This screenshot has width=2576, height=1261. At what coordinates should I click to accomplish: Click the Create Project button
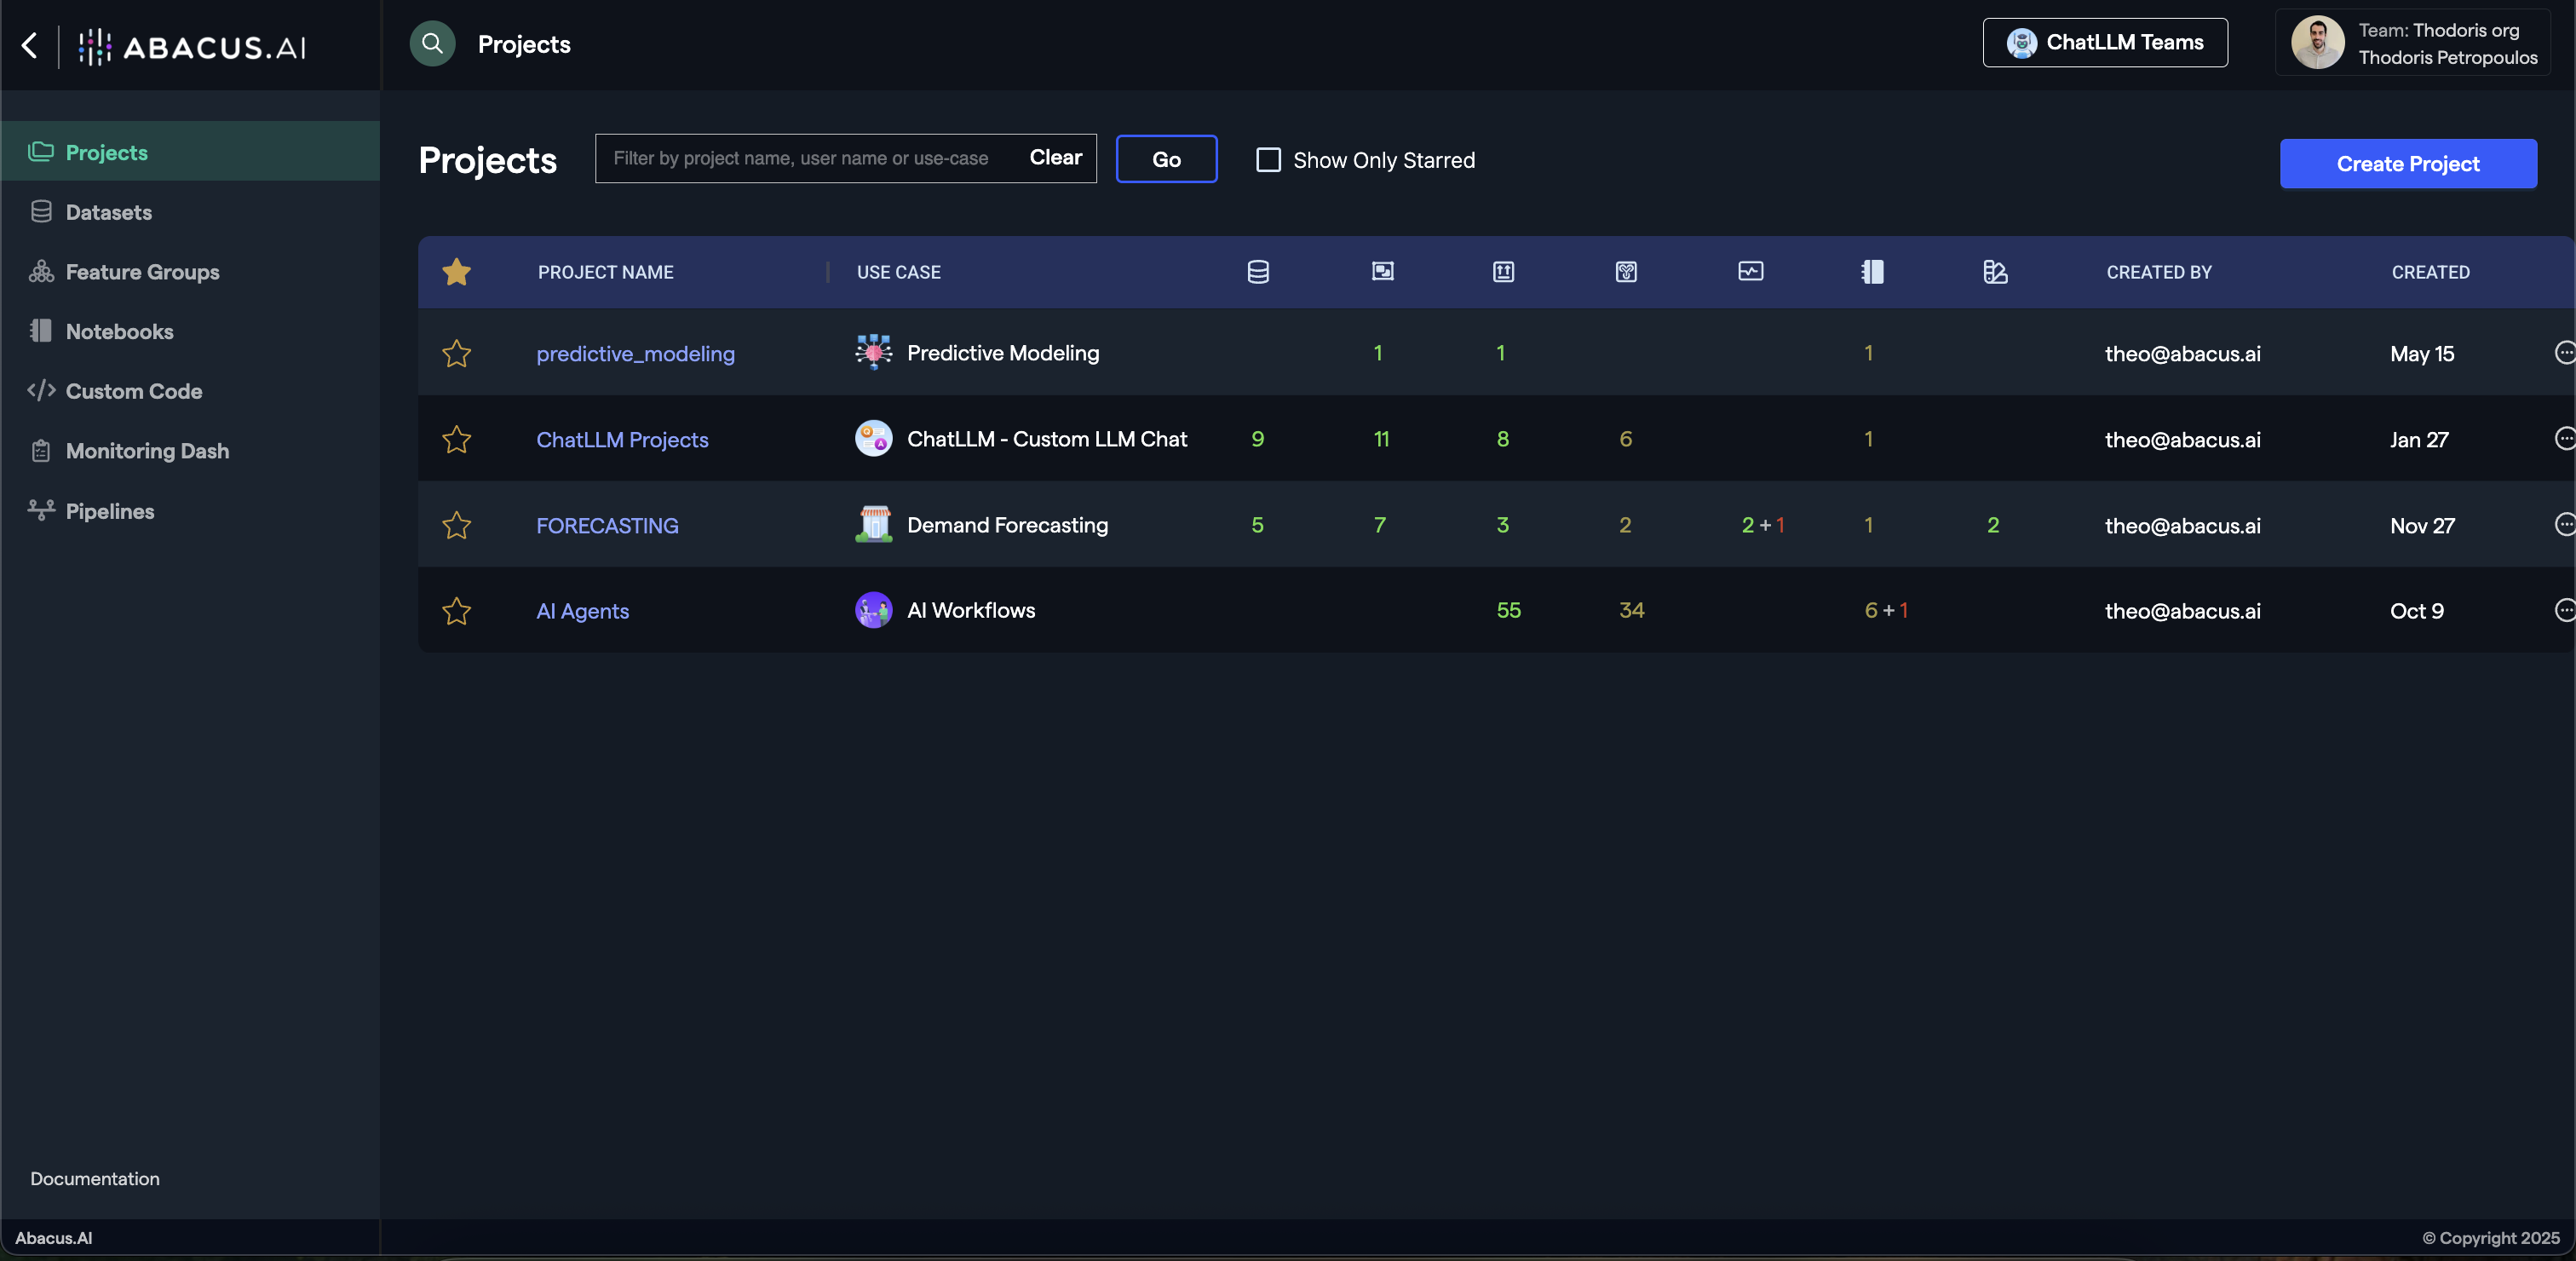2407,164
